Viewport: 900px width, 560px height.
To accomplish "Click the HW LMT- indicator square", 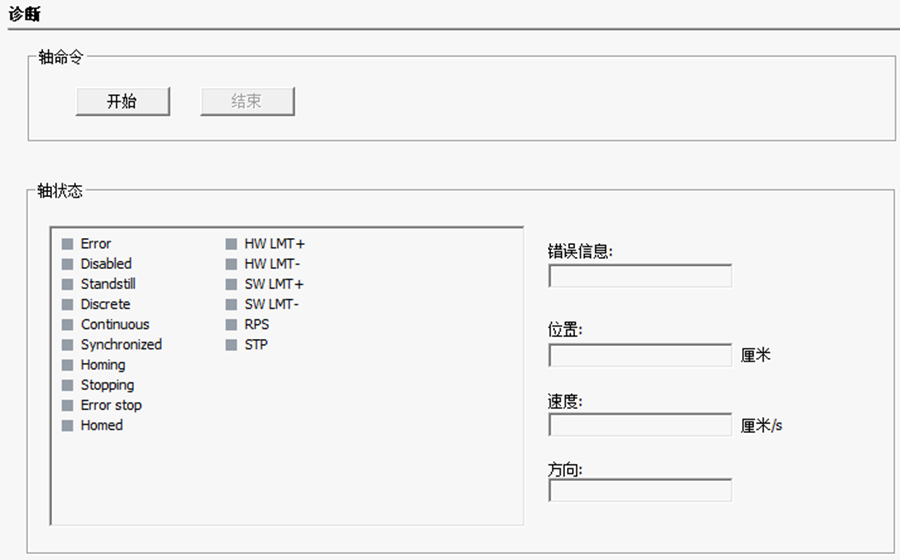I will 231,264.
